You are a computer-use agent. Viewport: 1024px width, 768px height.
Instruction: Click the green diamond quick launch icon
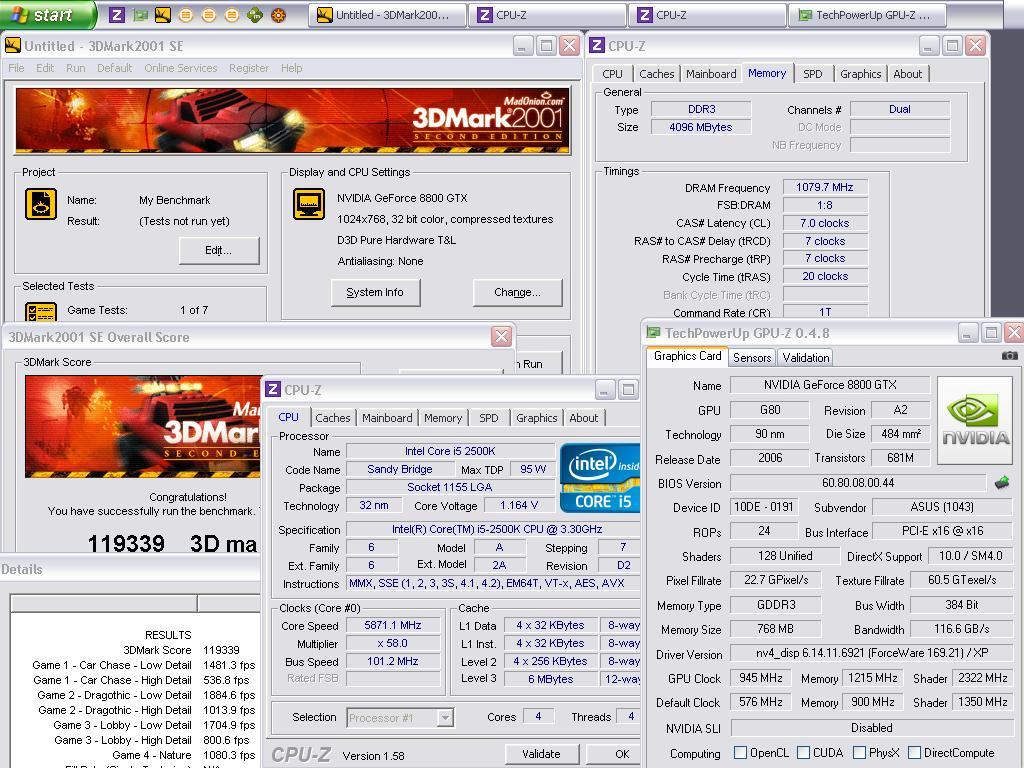[255, 14]
